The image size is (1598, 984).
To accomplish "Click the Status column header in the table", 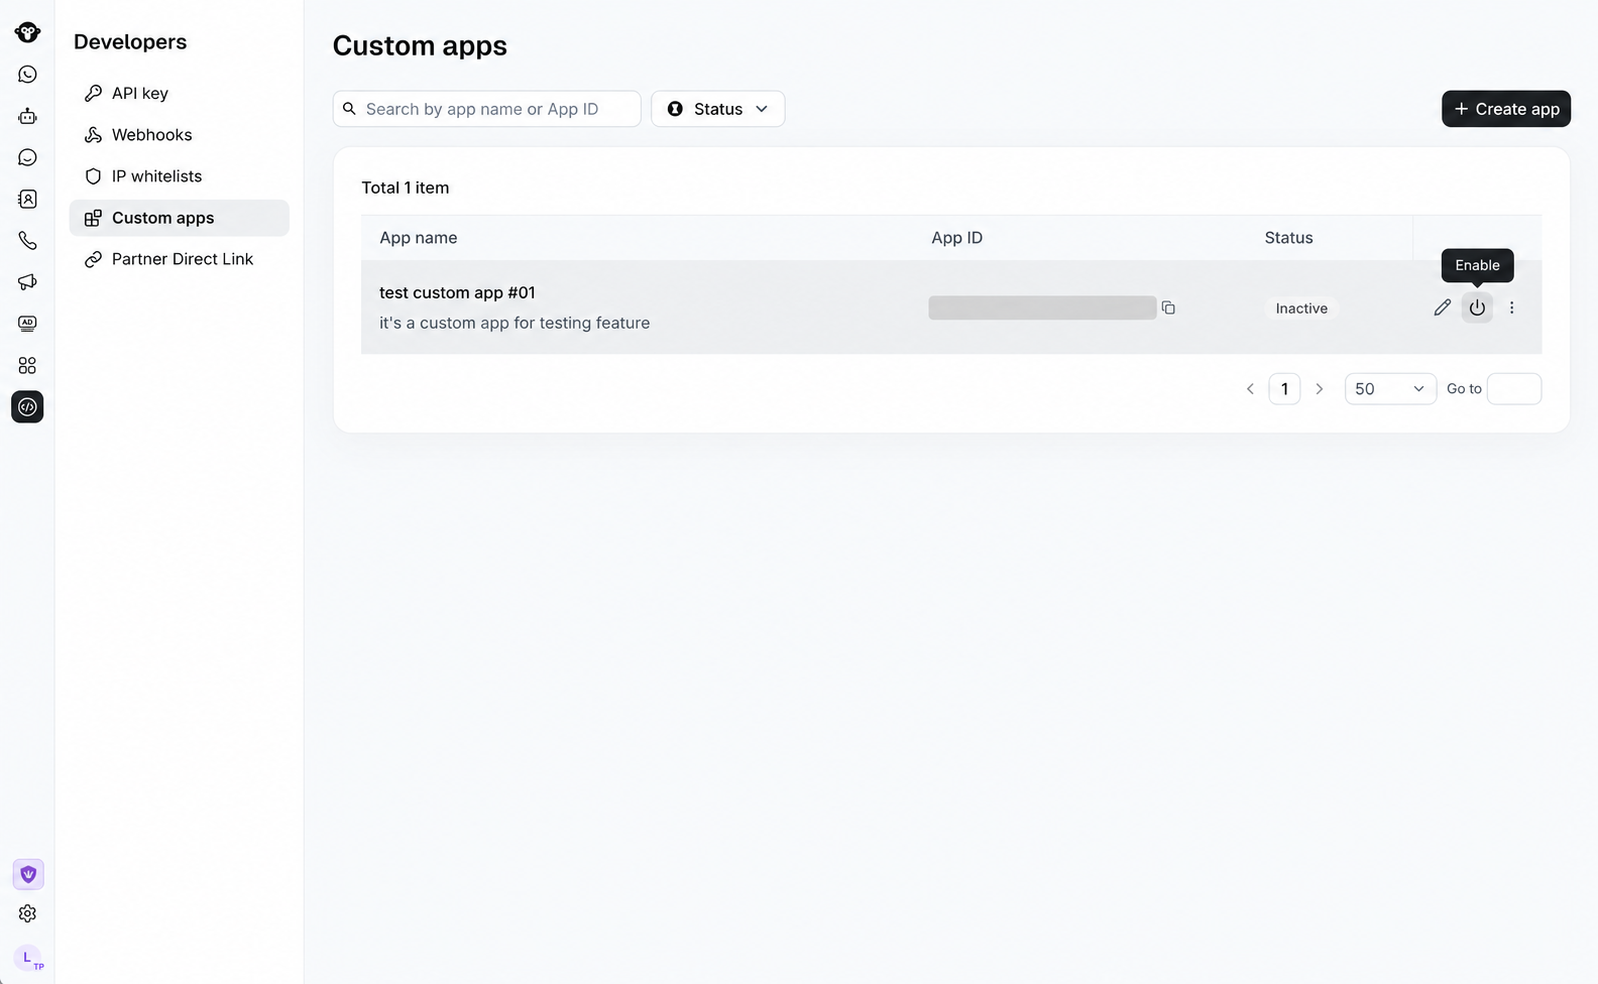I will pyautogui.click(x=1288, y=238).
